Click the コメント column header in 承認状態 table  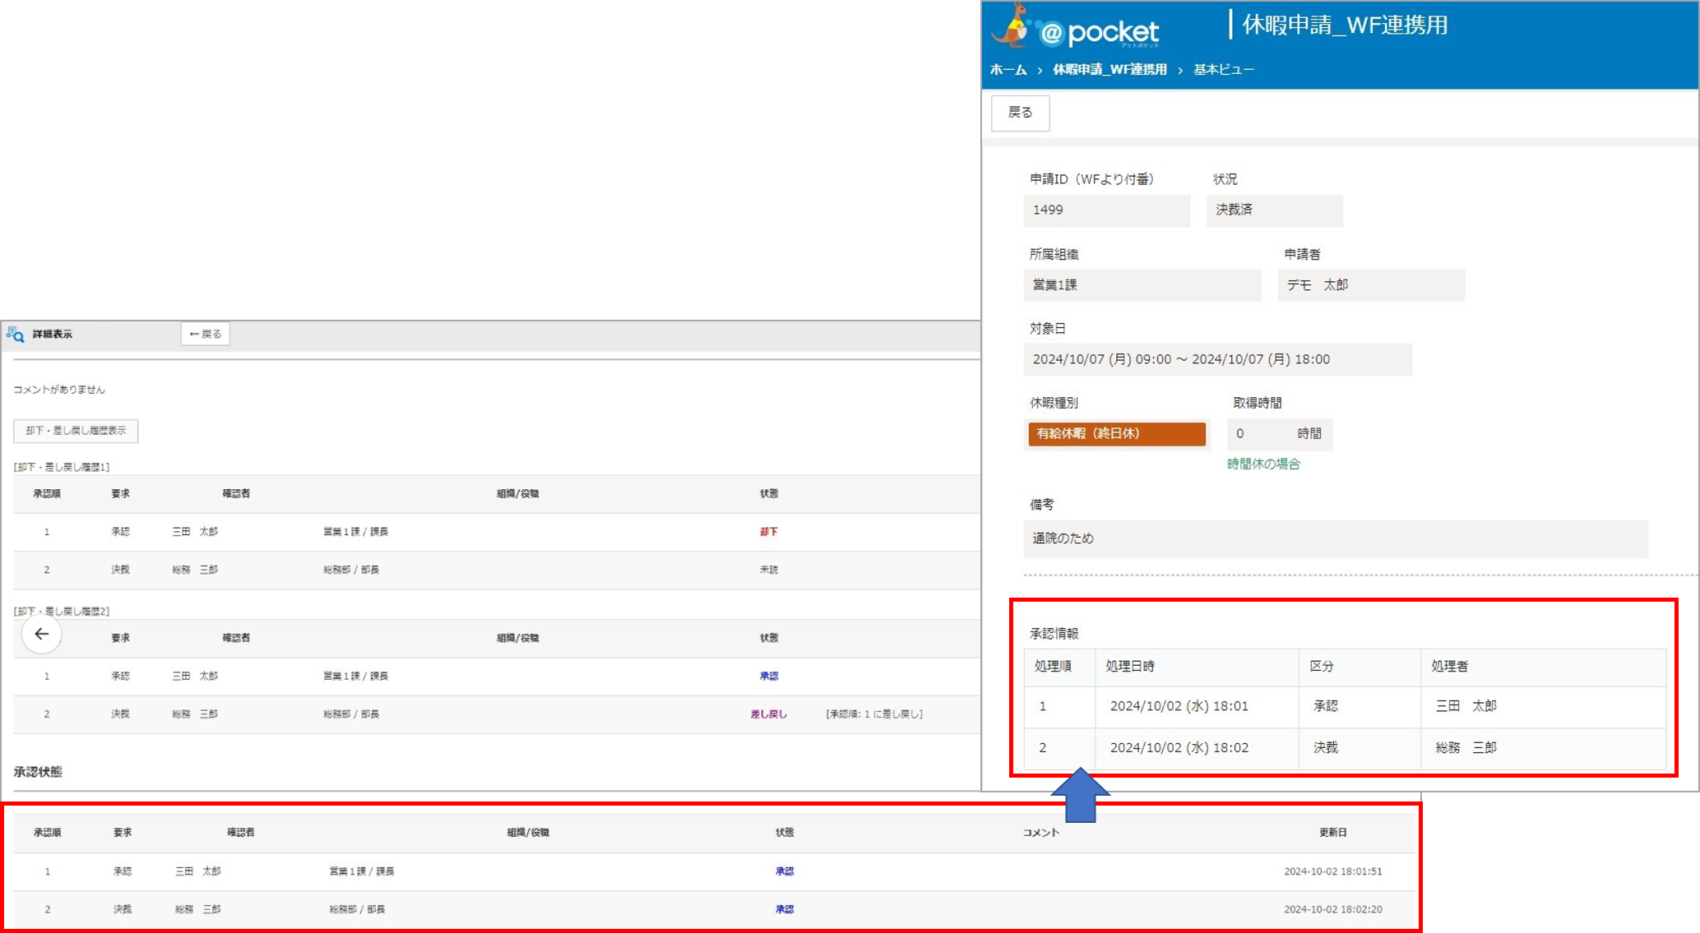[x=1040, y=833]
